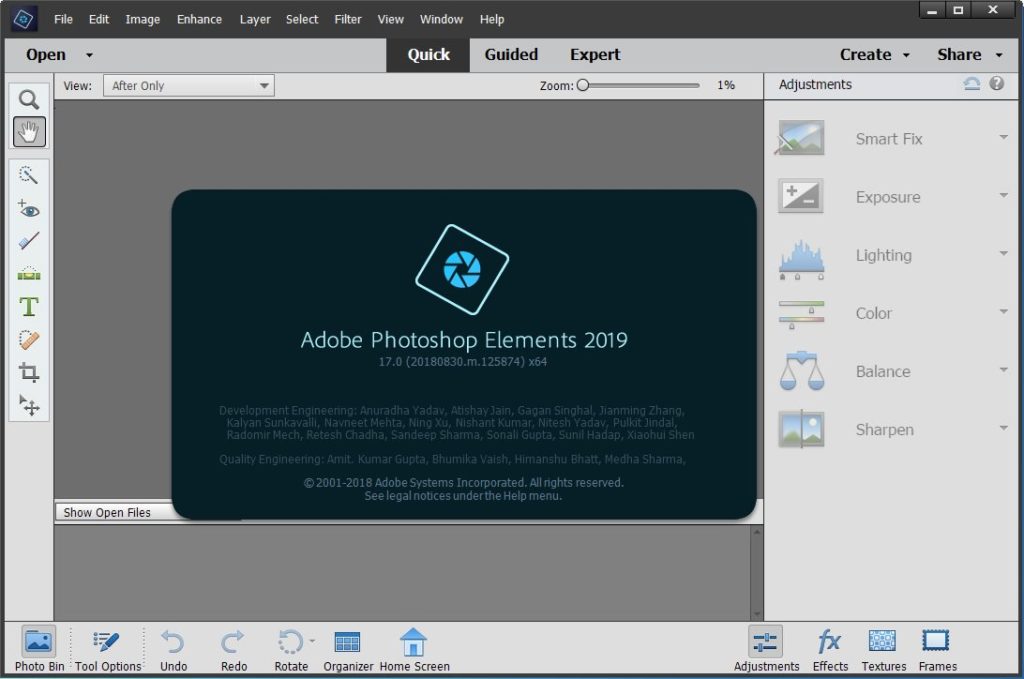Select the Whiten Teeth tool

[x=28, y=241]
